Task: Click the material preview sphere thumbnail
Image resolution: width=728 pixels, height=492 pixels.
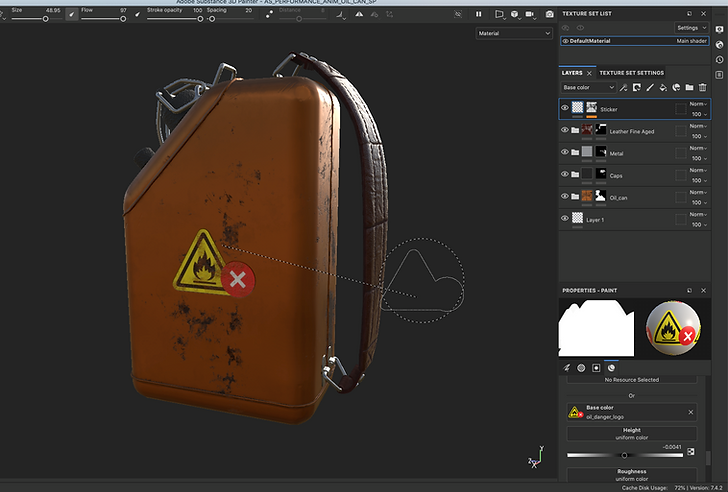Action: point(673,328)
